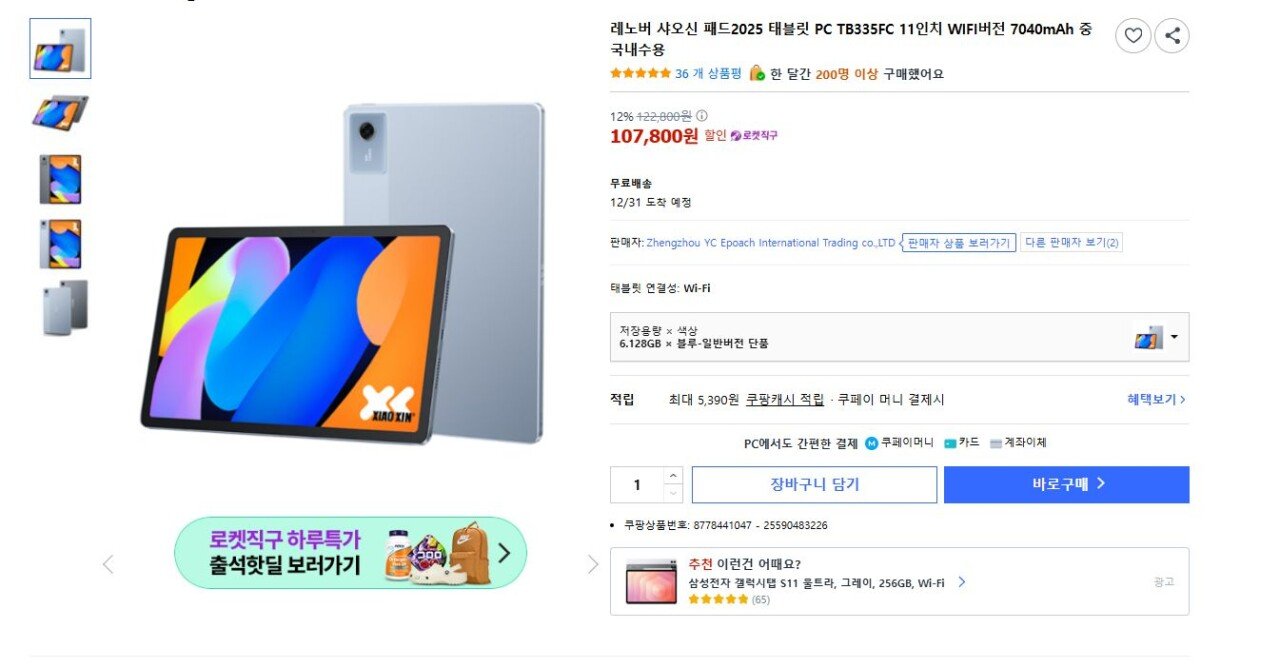Select the 쿠페이머니 payment icon
This screenshot has width=1280, height=668.
tap(871, 443)
